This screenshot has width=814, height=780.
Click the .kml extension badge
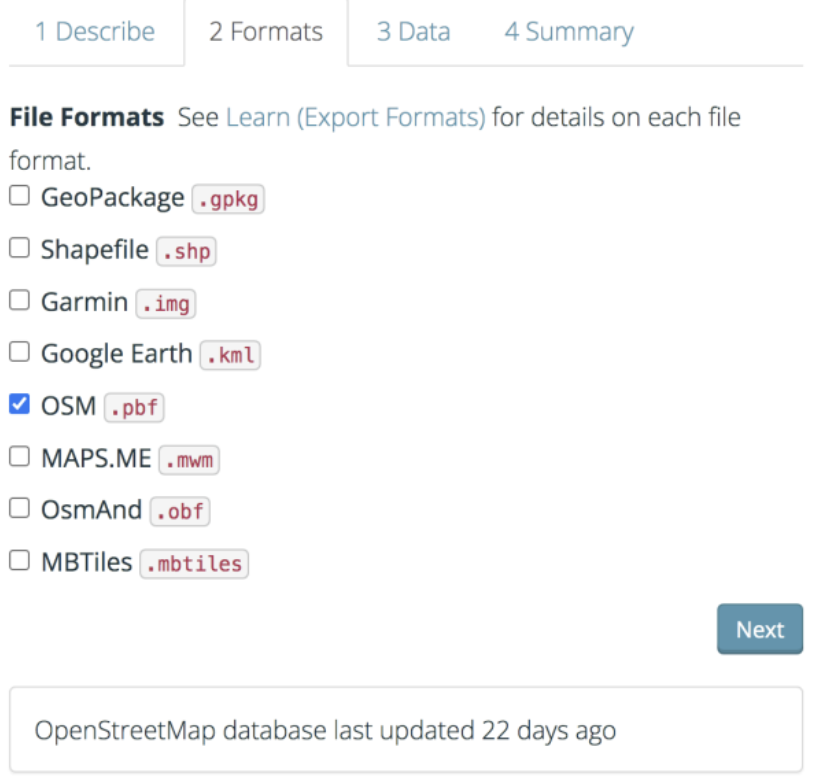pos(230,355)
